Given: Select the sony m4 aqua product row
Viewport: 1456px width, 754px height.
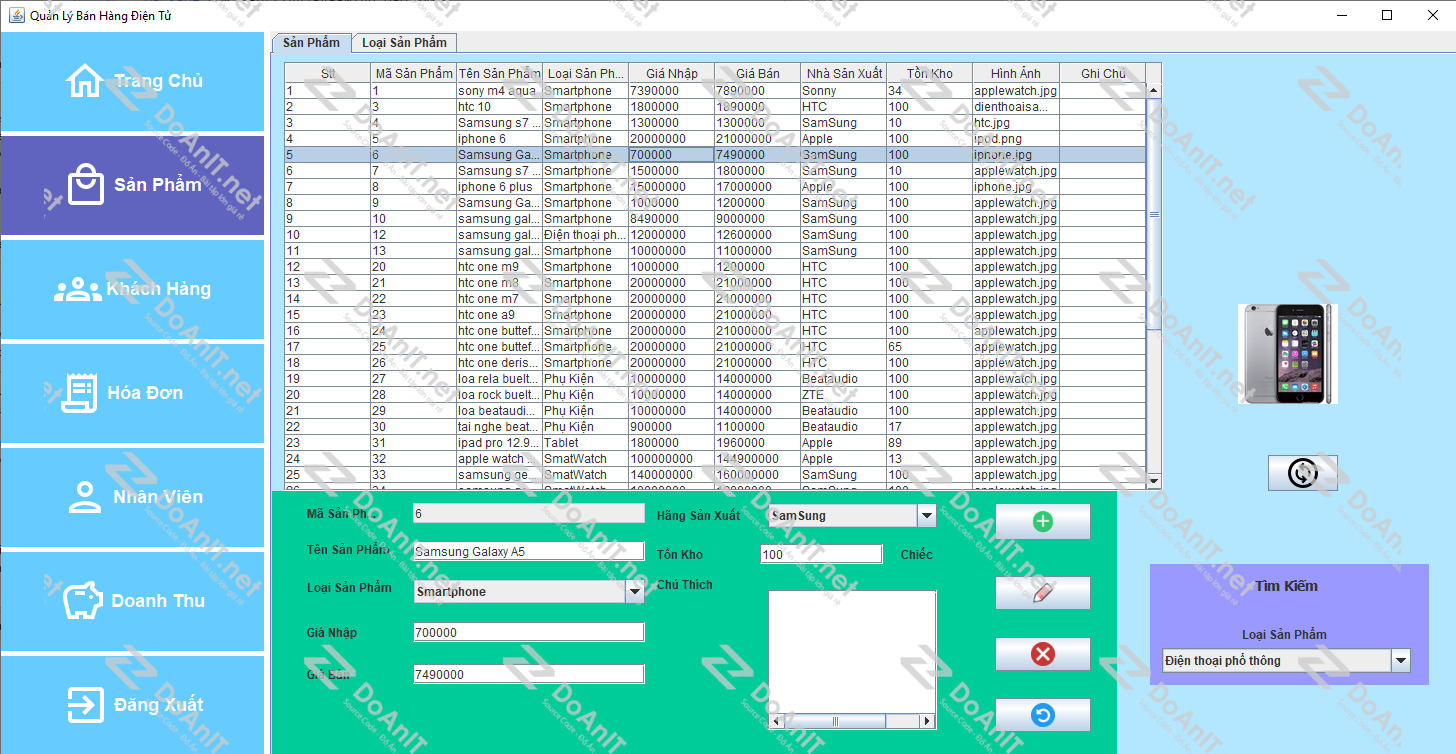Looking at the screenshot, I should (715, 91).
